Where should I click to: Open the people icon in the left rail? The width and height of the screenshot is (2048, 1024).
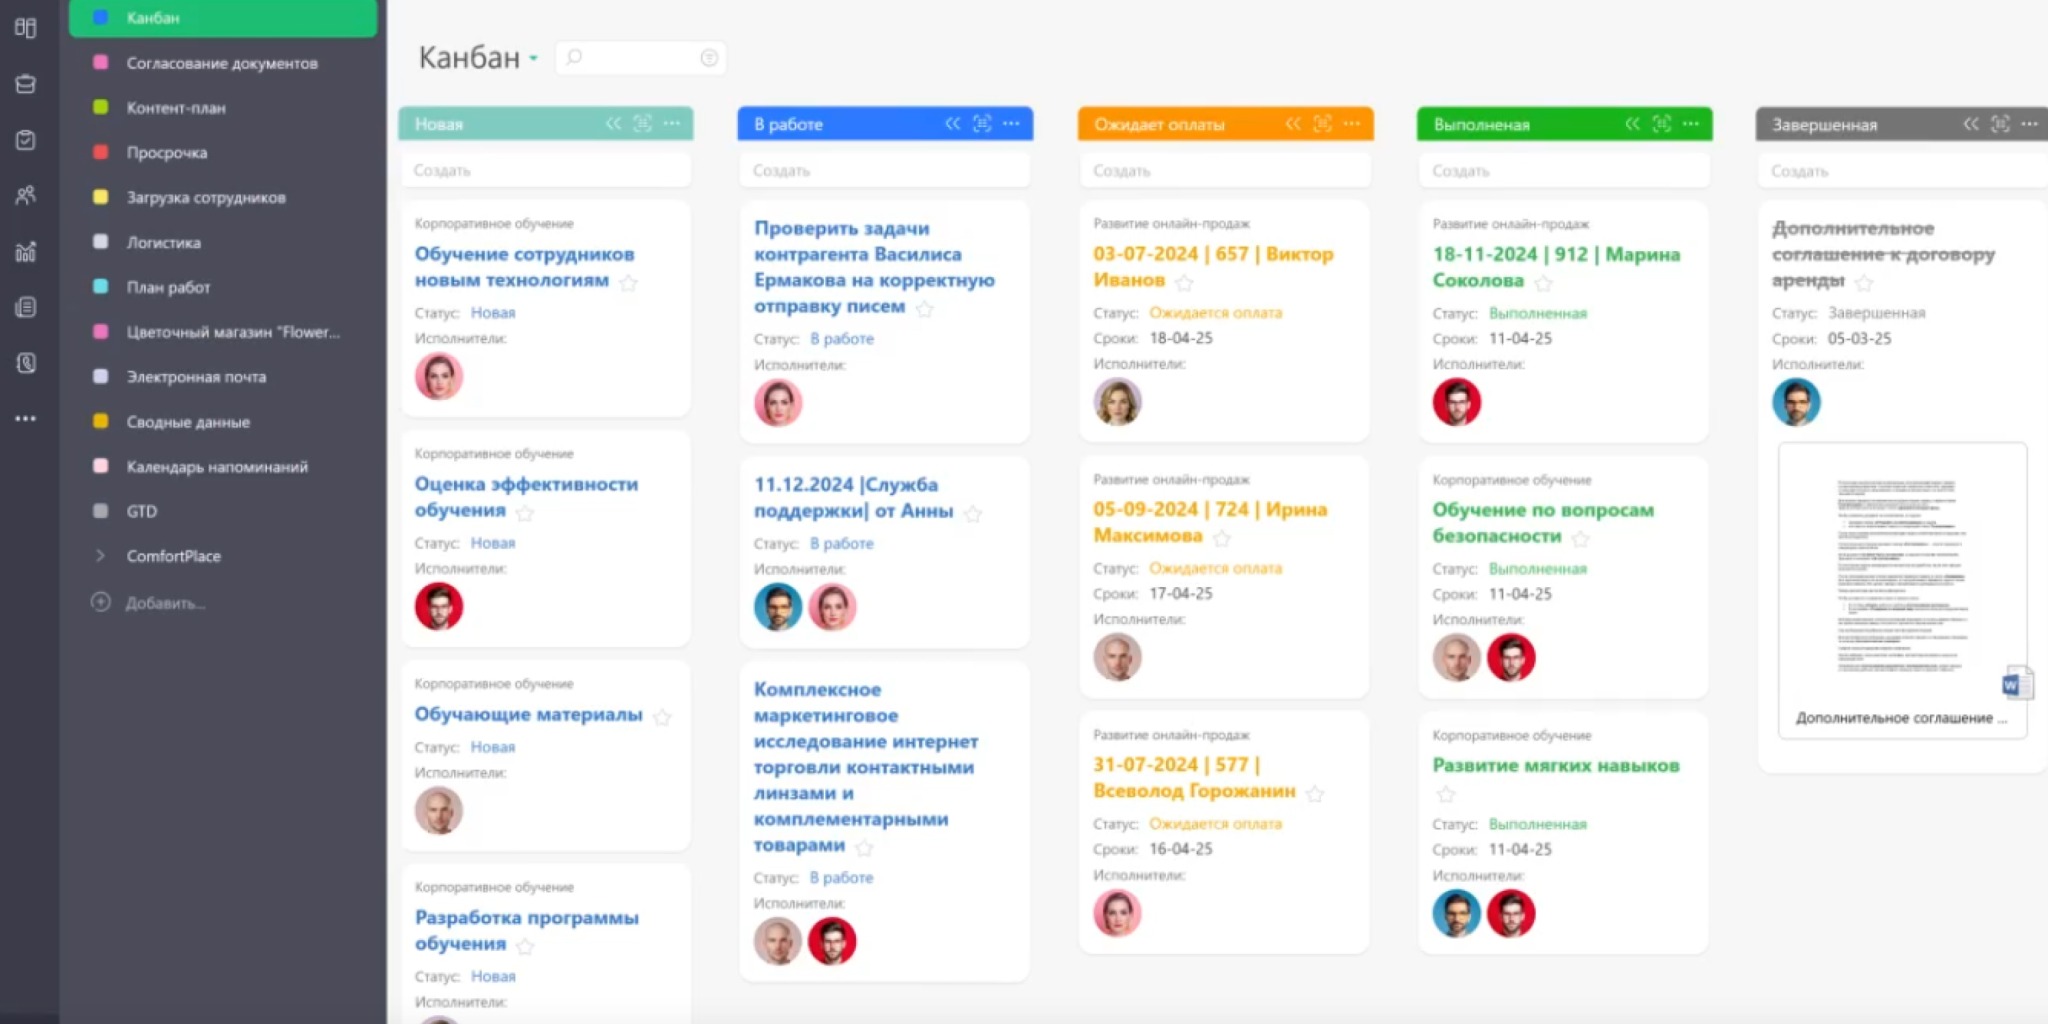tap(26, 195)
